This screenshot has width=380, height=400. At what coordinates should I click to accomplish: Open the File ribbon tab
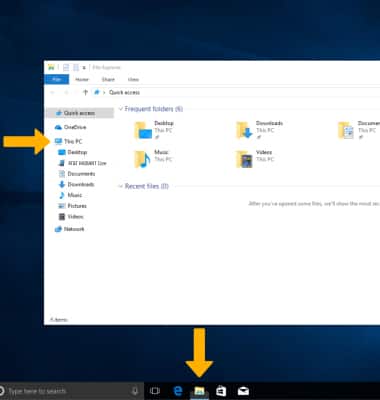pyautogui.click(x=57, y=79)
